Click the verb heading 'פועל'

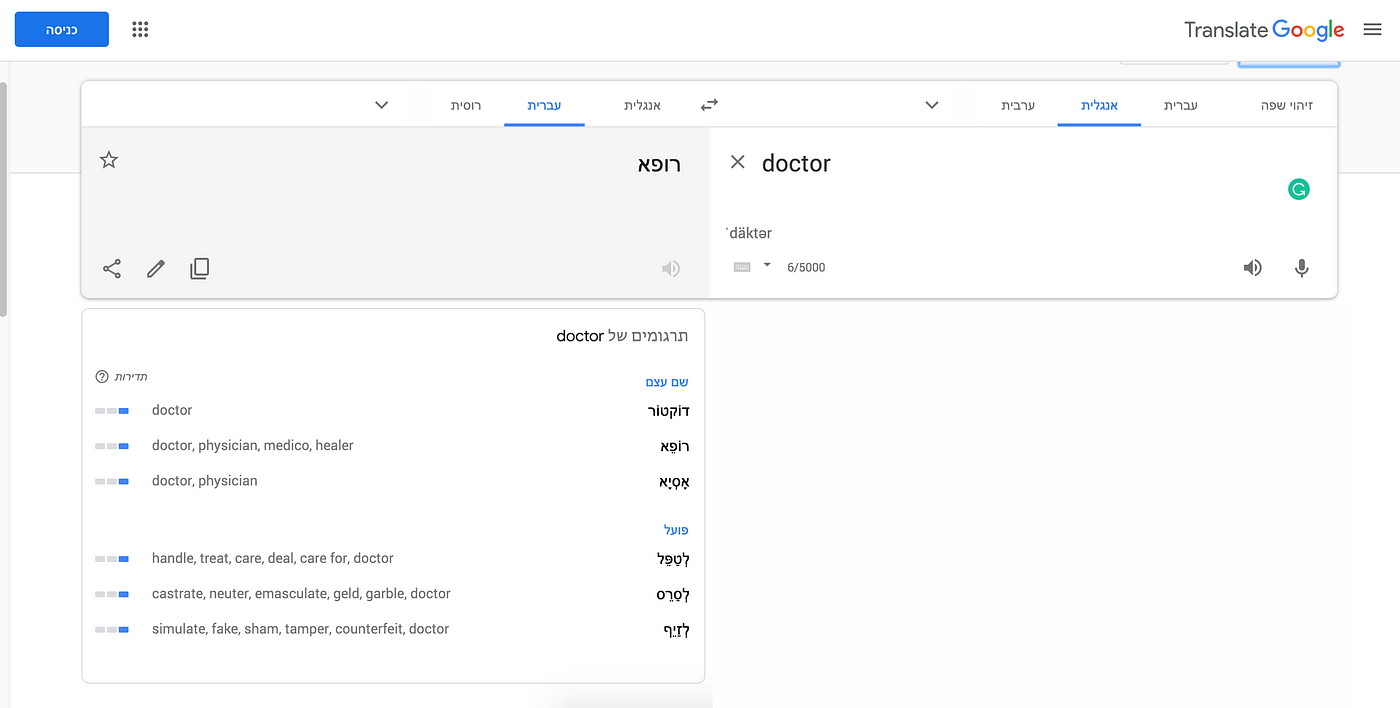(x=676, y=530)
